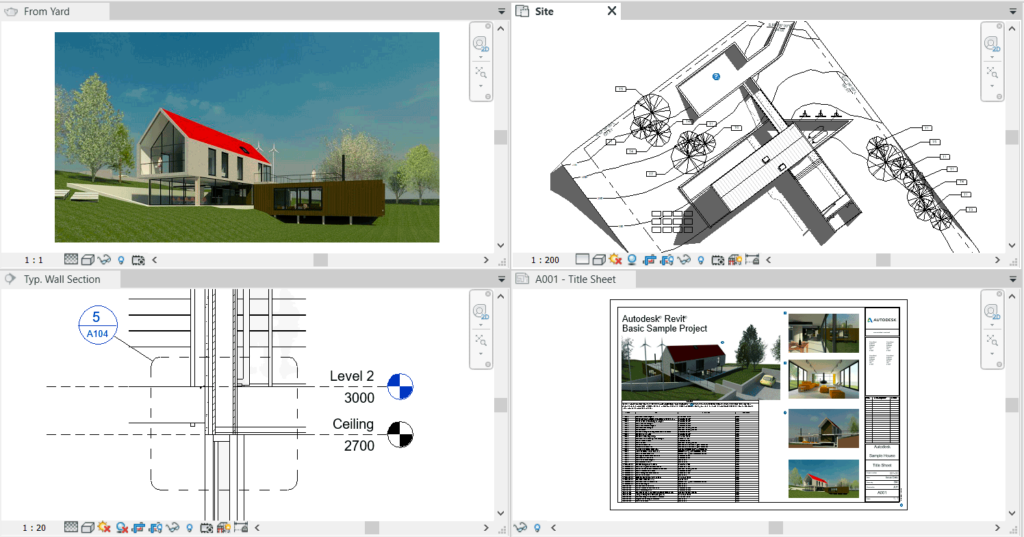Expand view control bar chevron in From Yard view
This screenshot has height=537, width=1024.
(x=155, y=260)
